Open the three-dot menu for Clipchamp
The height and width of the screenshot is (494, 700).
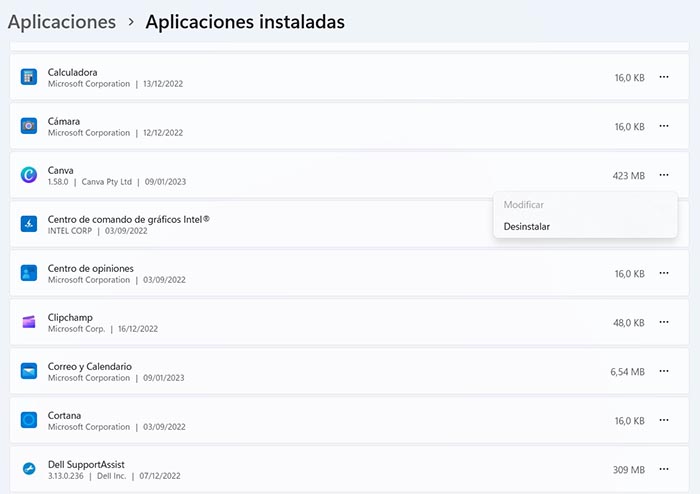[x=664, y=322]
